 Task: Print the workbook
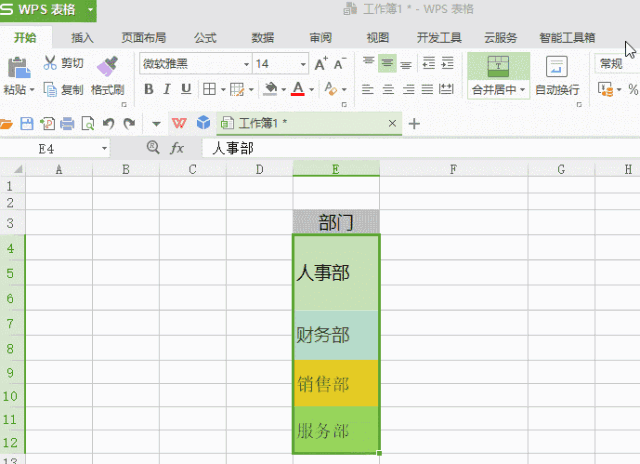tap(67, 123)
